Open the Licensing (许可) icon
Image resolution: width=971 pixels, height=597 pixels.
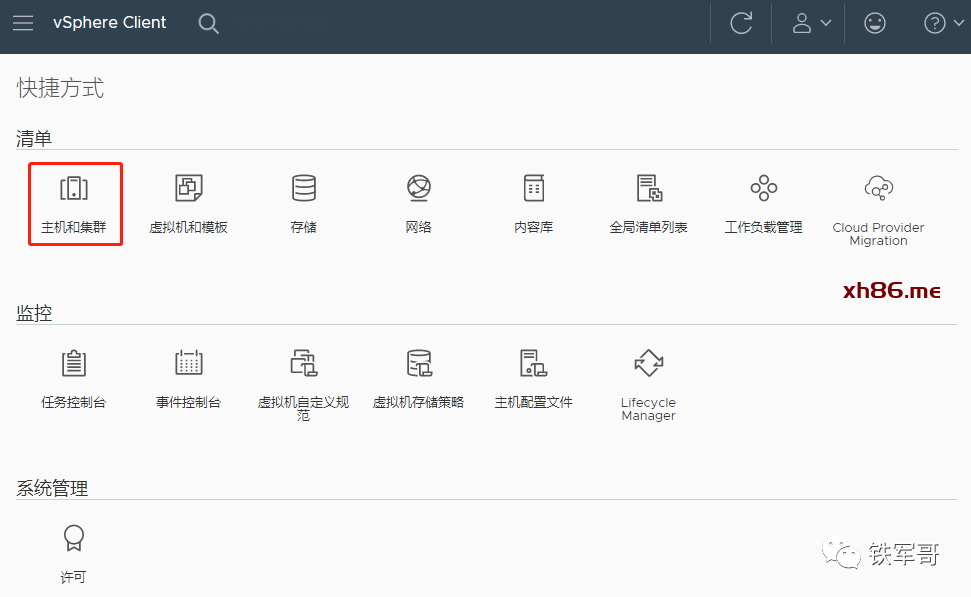coord(74,540)
